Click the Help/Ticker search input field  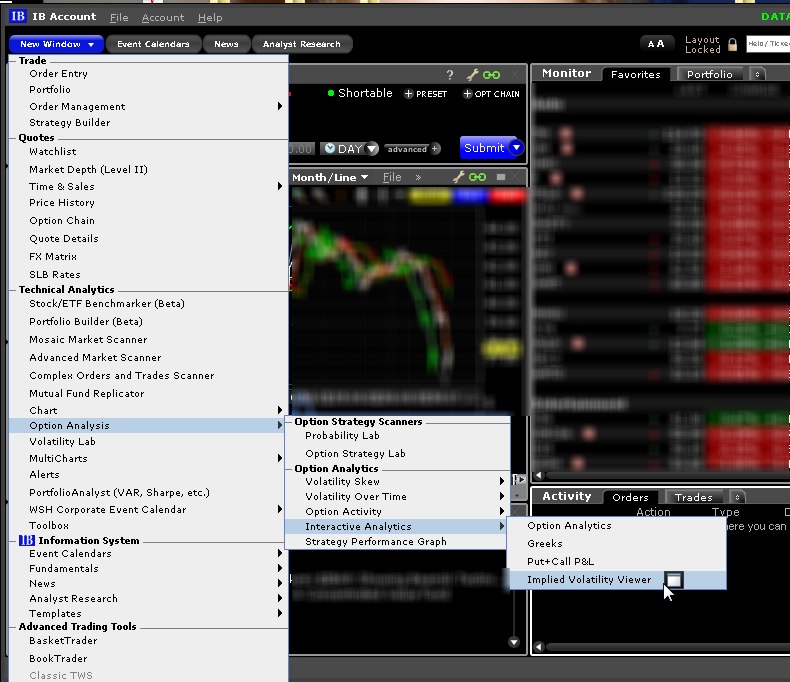click(x=768, y=44)
